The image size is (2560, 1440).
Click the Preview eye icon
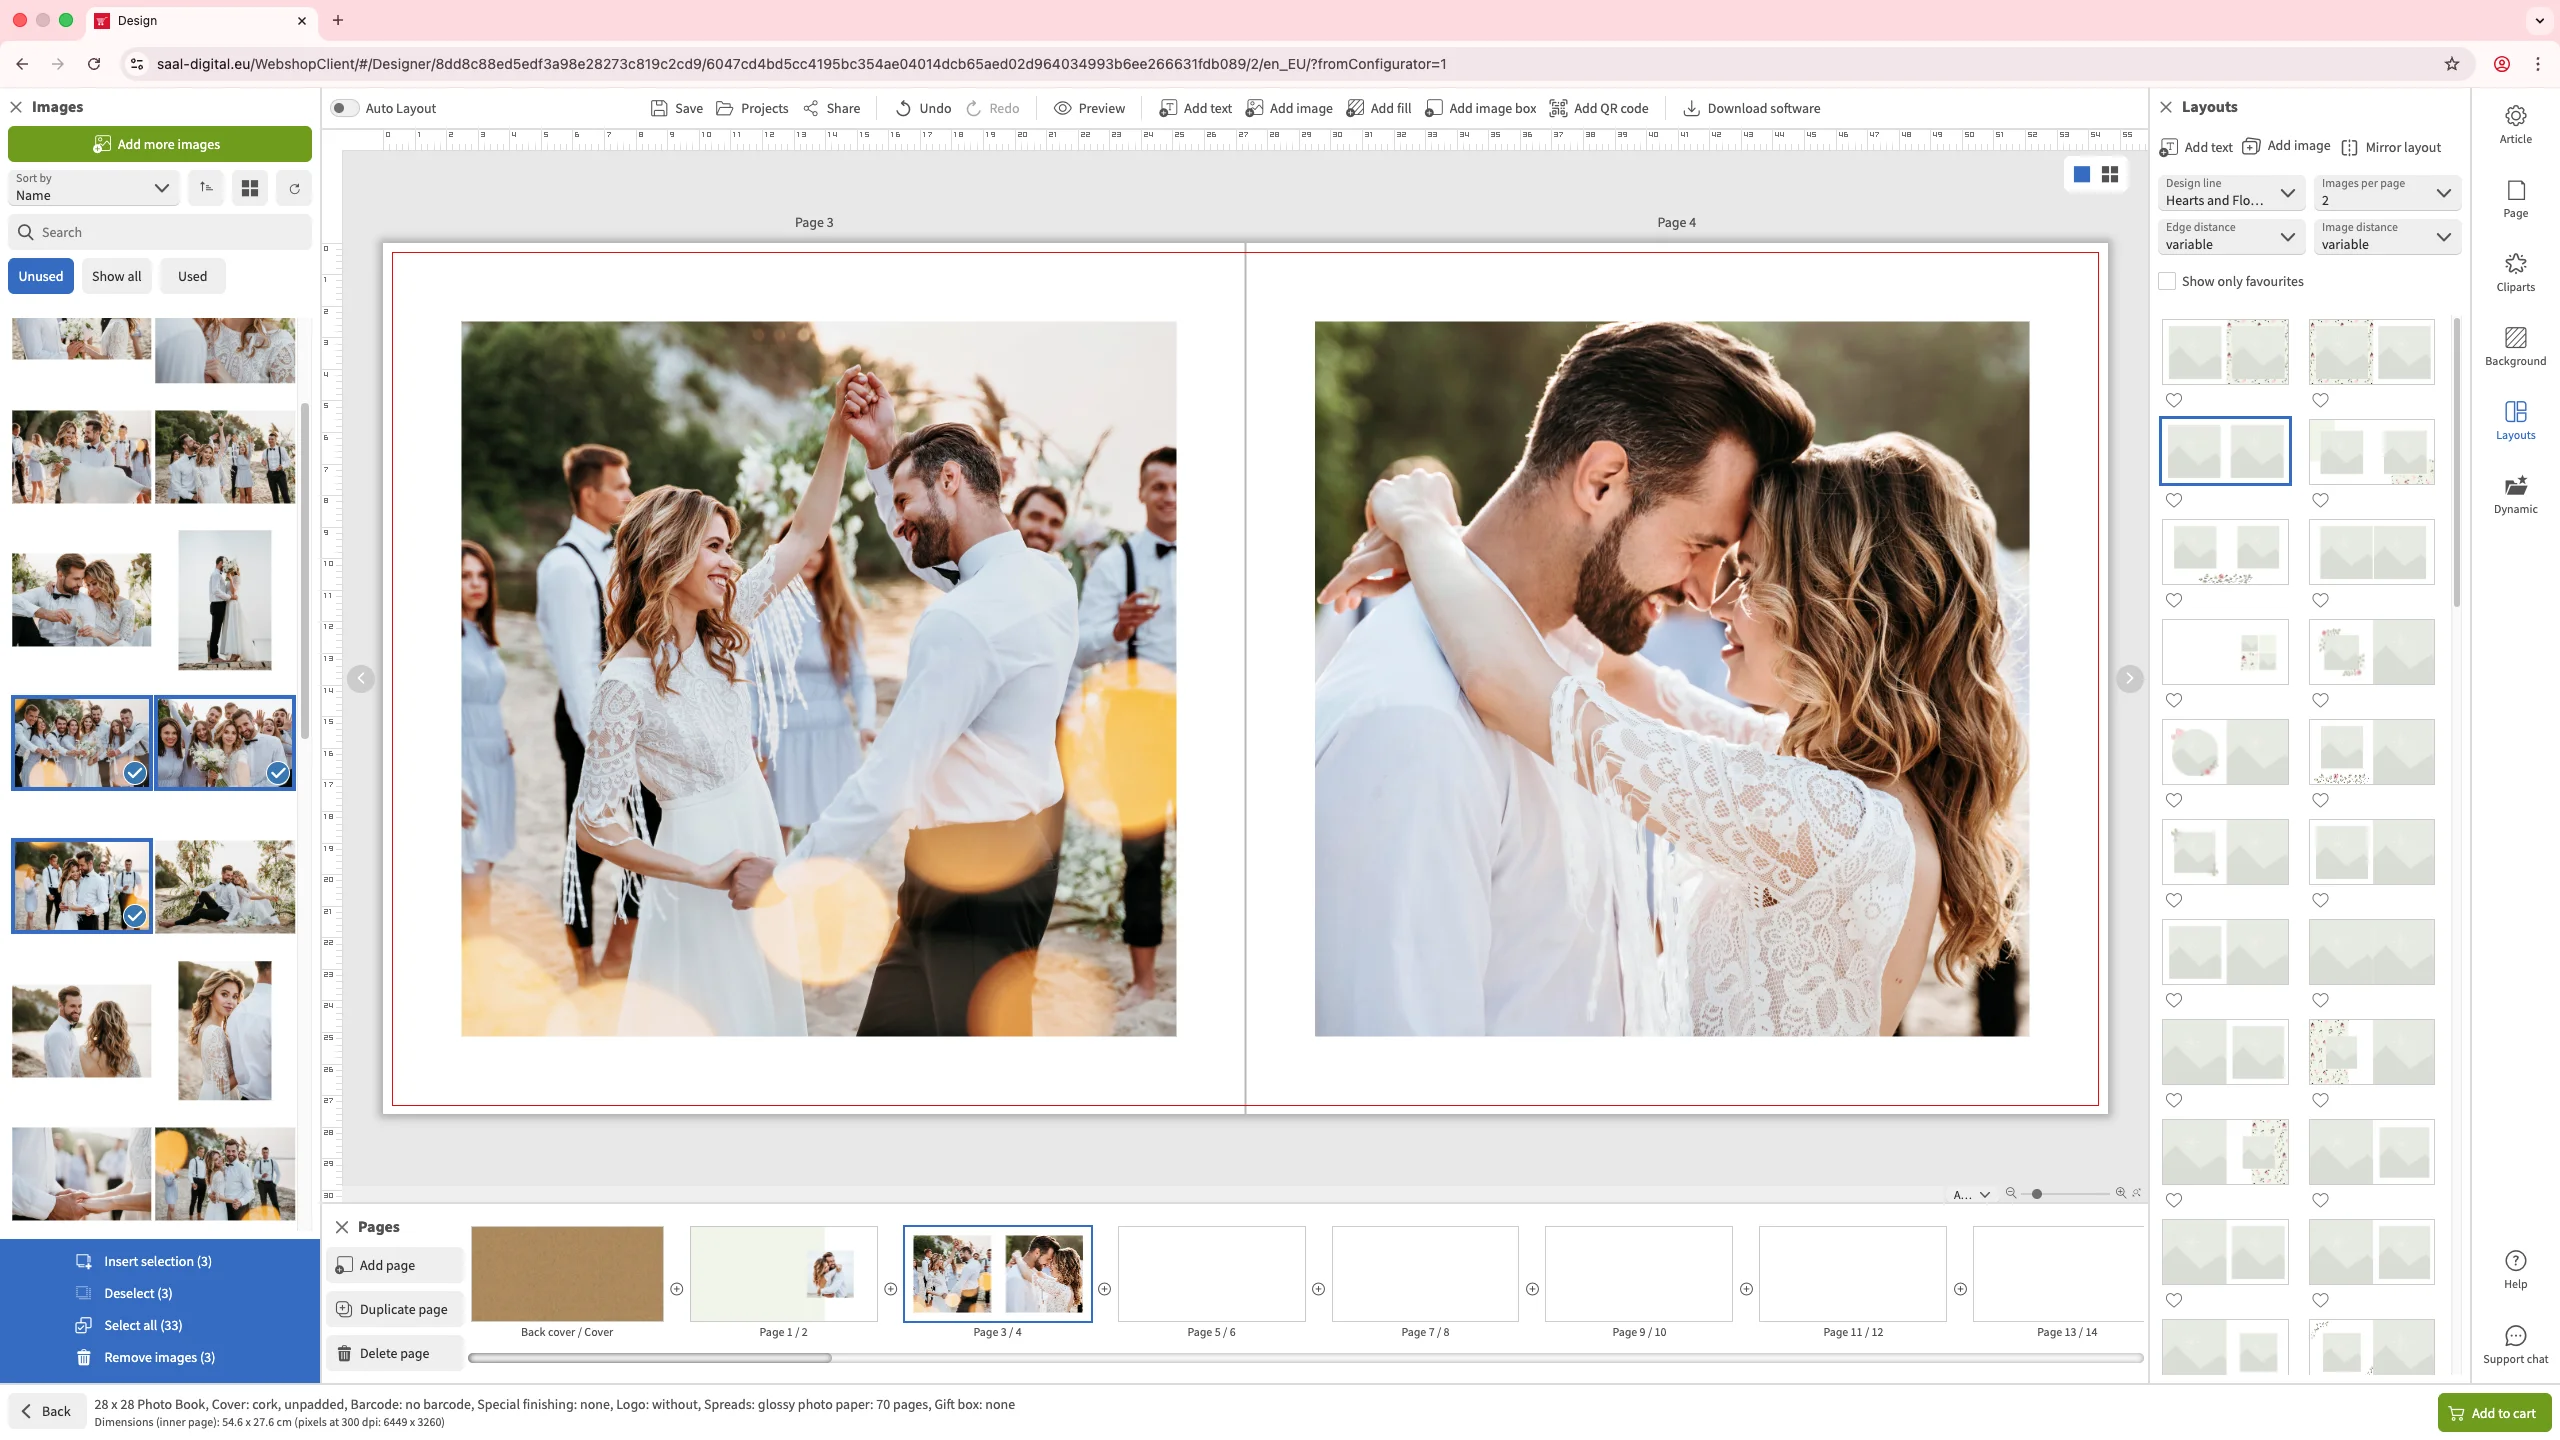1063,108
